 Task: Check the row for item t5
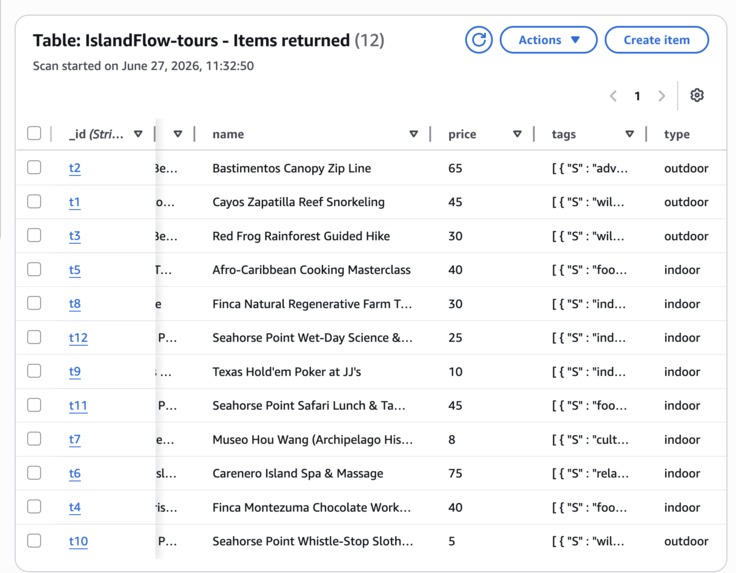(x=34, y=269)
